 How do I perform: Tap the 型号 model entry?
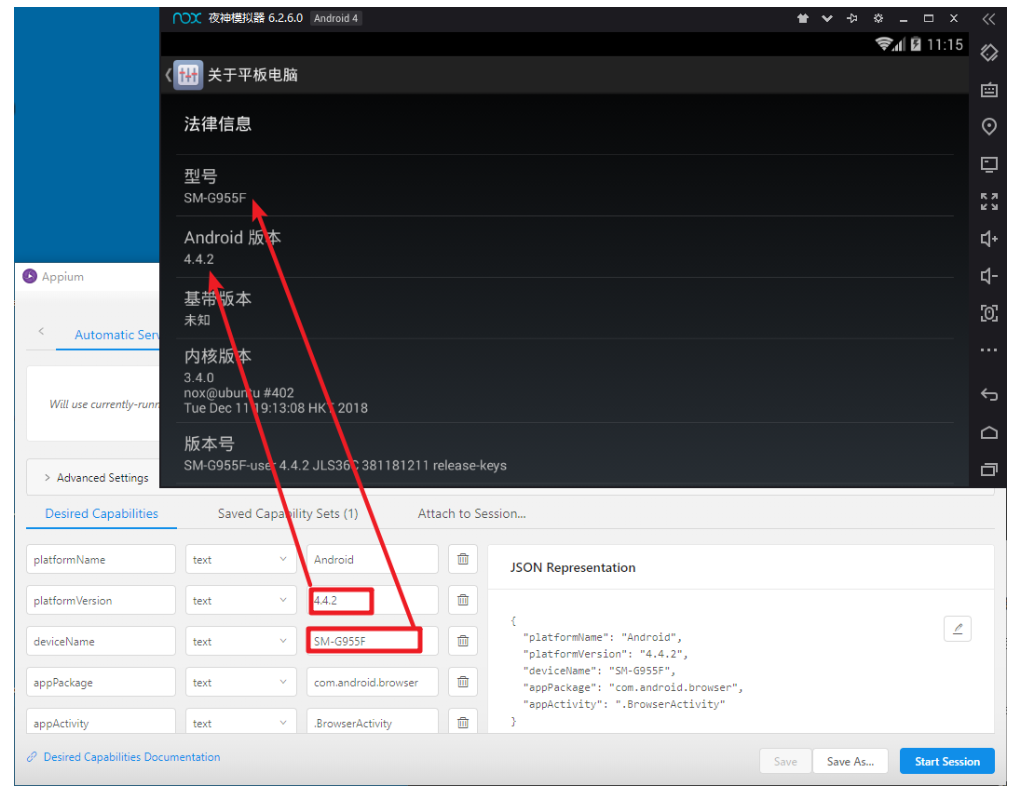click(x=564, y=185)
